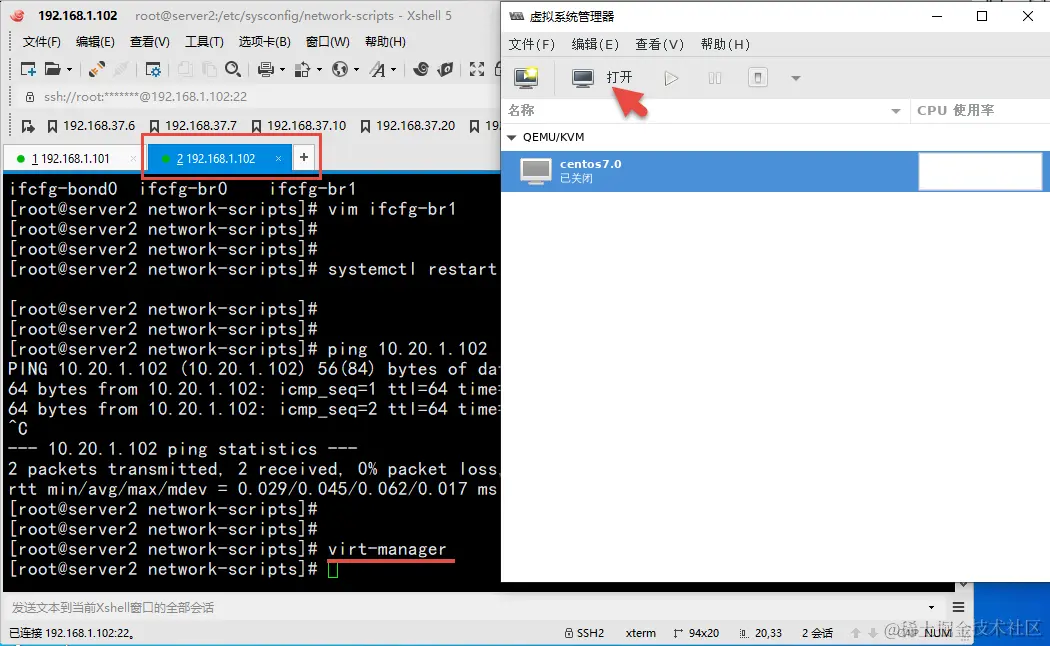Click the Xagent icon next to the spiral
The width and height of the screenshot is (1050, 646).
pyautogui.click(x=445, y=69)
